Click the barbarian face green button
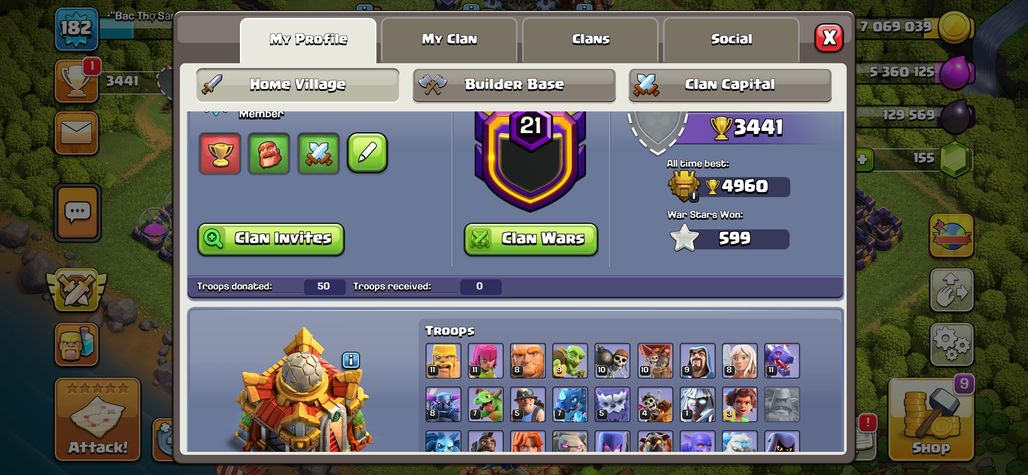Image resolution: width=1028 pixels, height=475 pixels. pos(269,153)
